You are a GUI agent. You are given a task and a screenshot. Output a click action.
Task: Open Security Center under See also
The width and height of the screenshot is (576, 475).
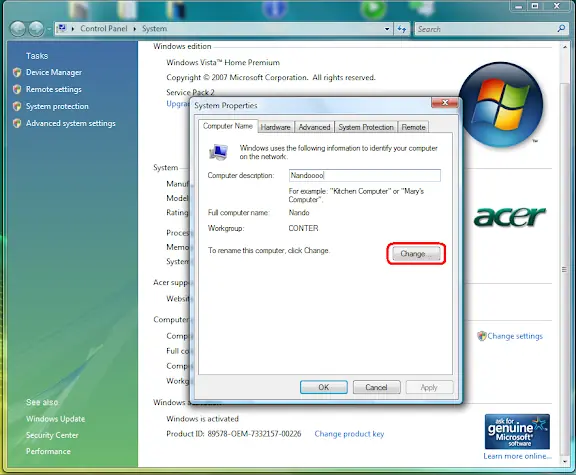52,435
